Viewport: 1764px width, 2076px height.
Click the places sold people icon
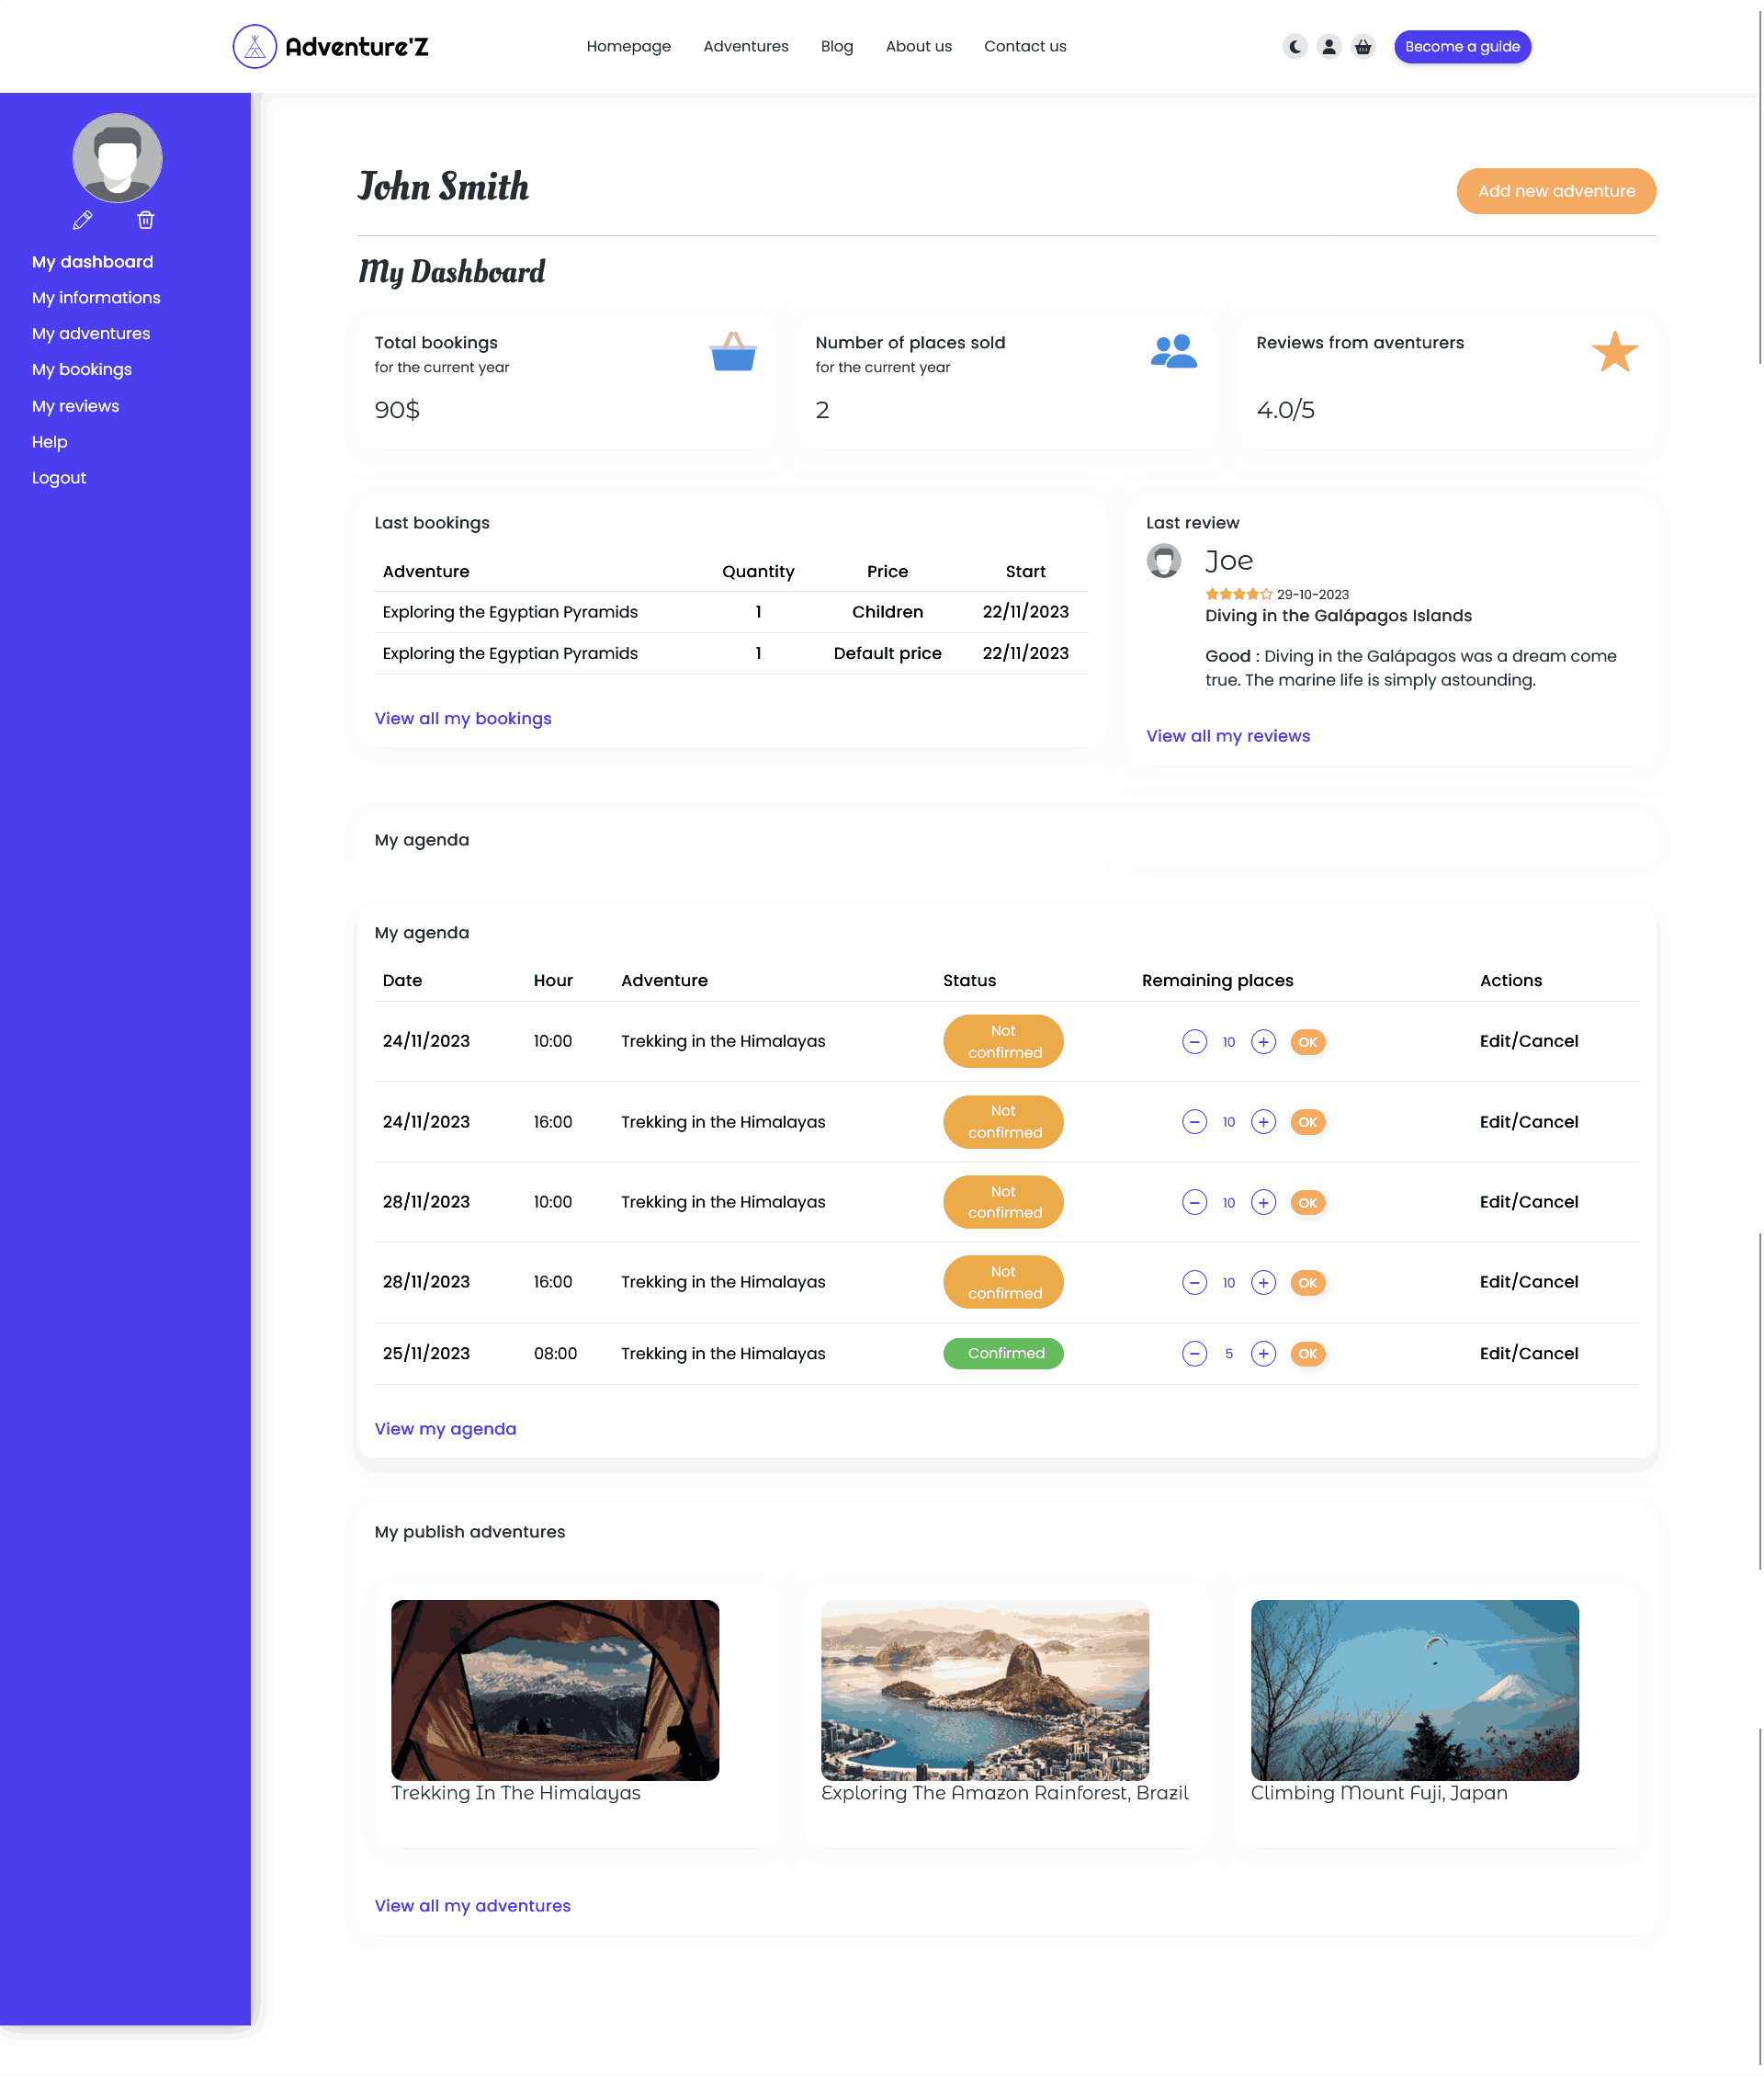click(x=1174, y=352)
